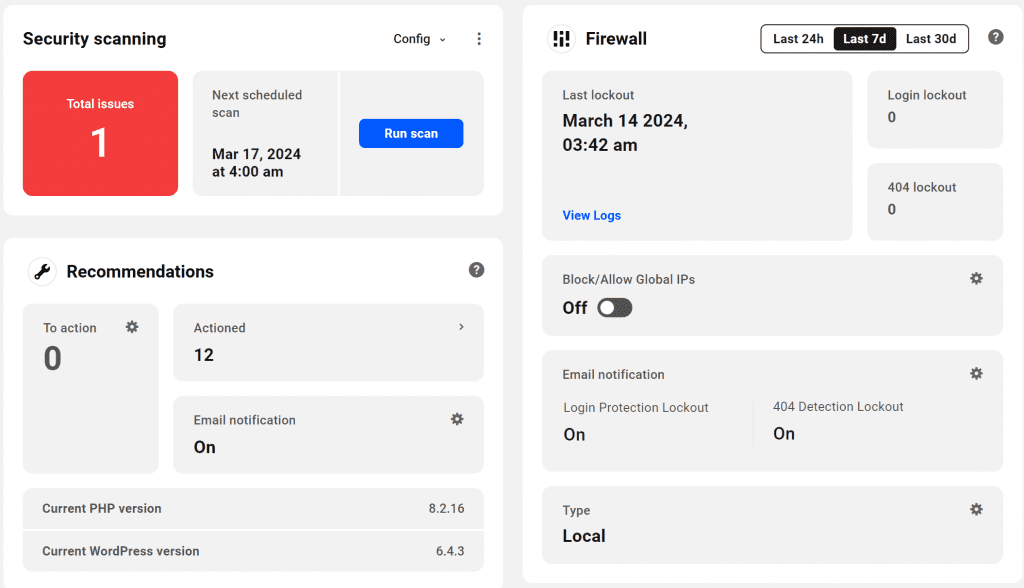
Task: Switch to Last 7d tab
Action: [865, 39]
